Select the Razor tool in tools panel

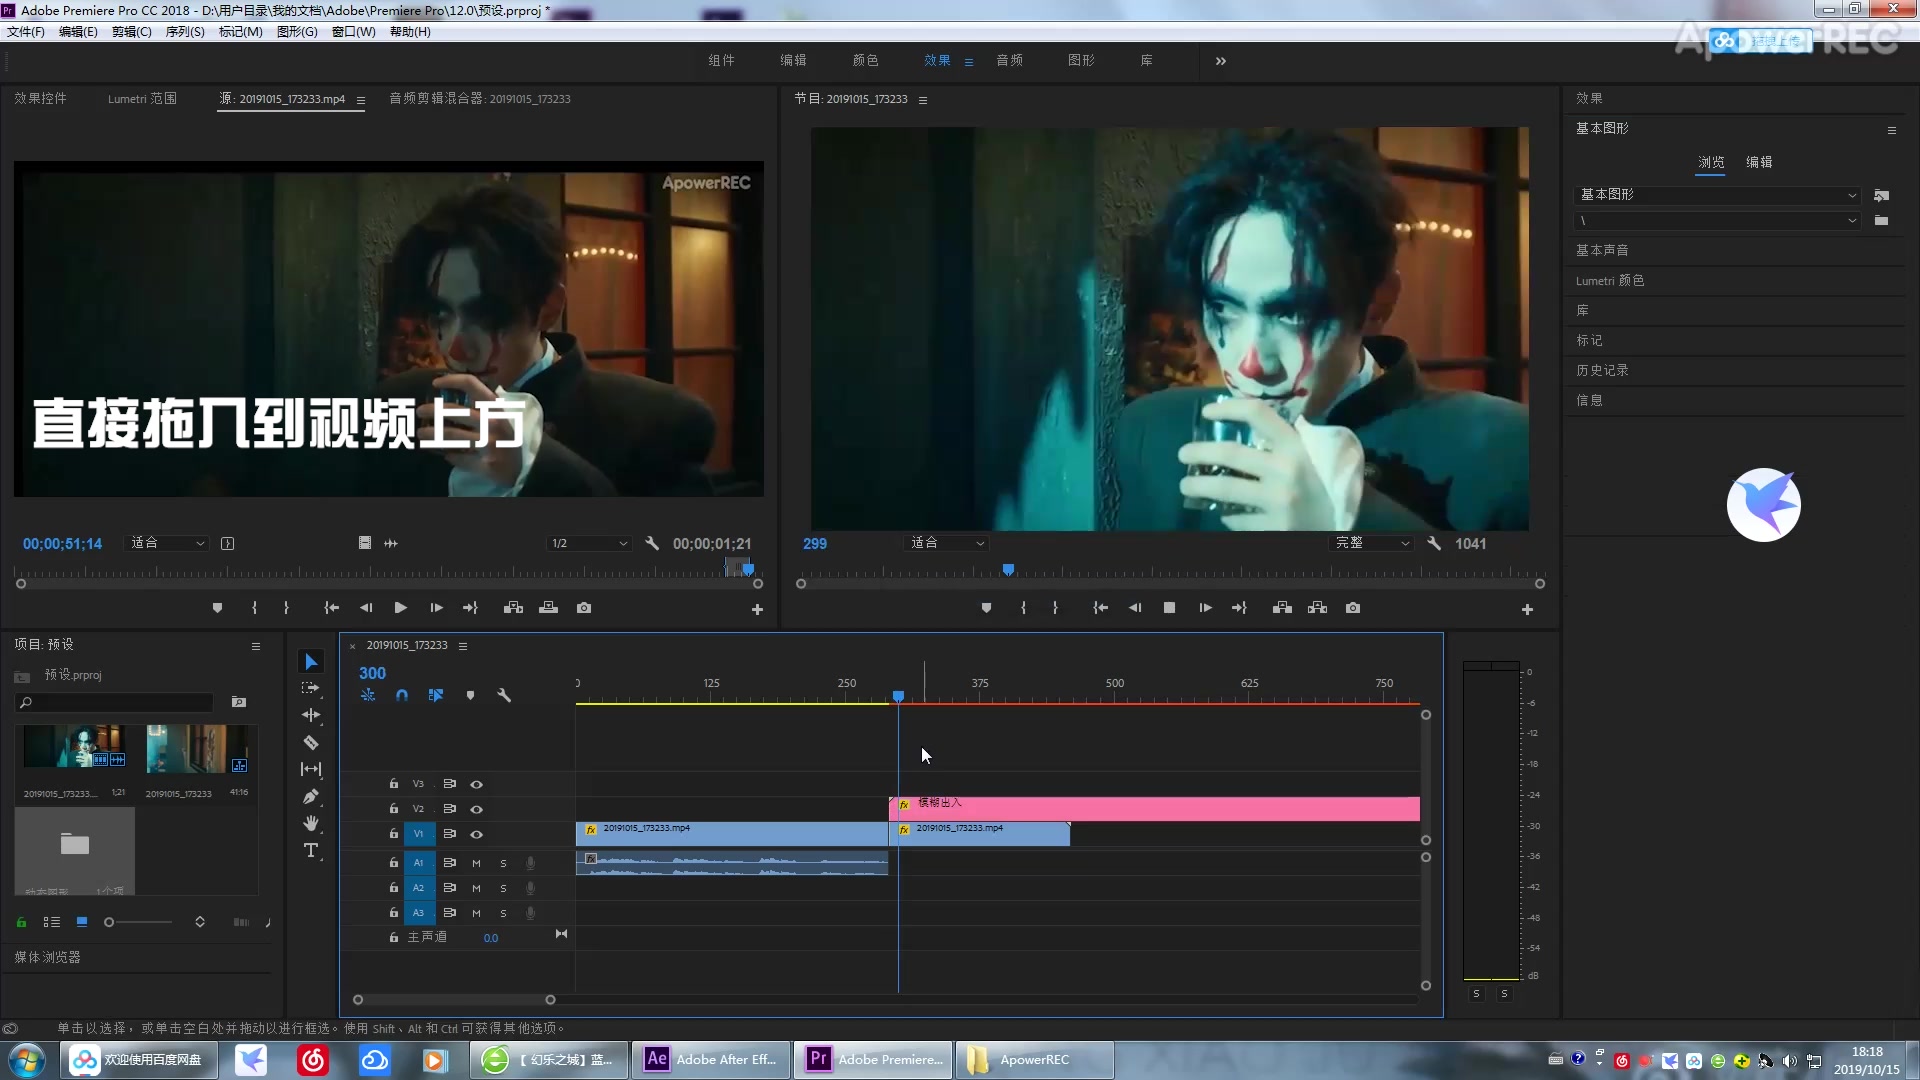click(311, 743)
